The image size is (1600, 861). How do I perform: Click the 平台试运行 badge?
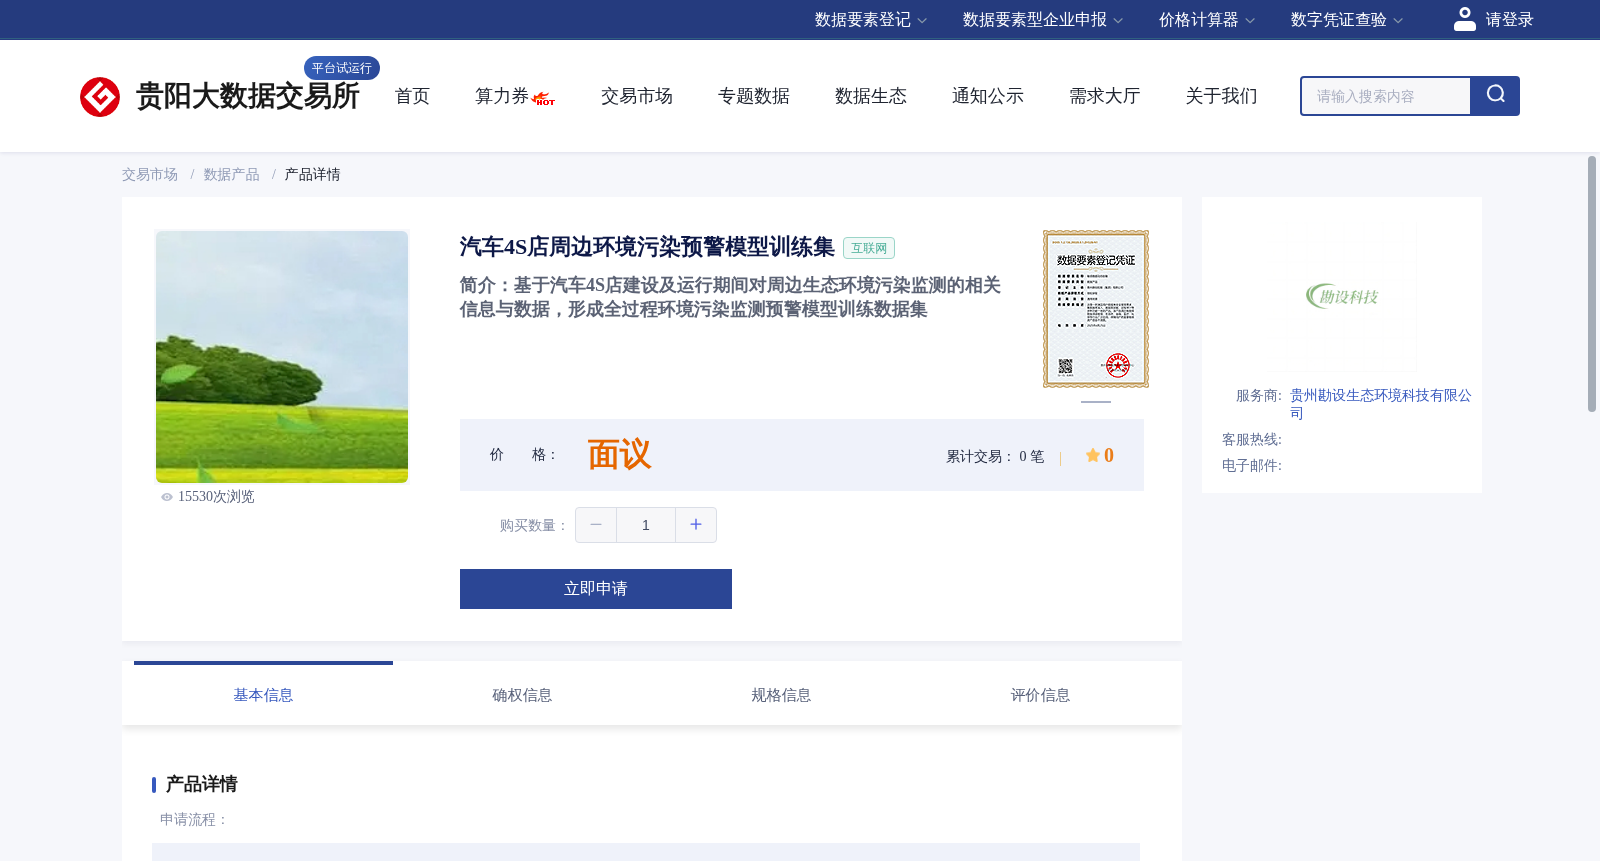click(342, 68)
